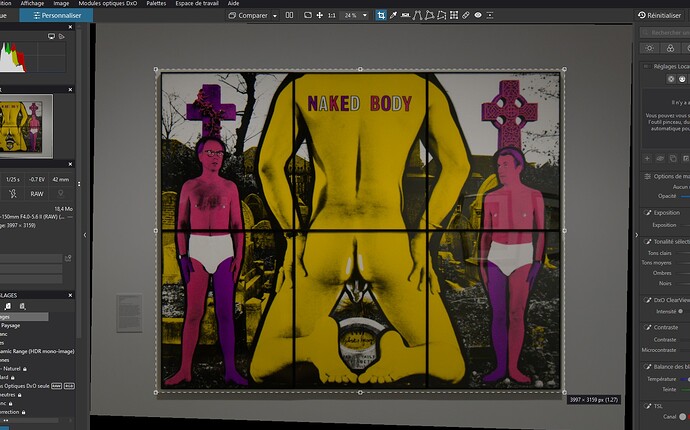The width and height of the screenshot is (690, 430).
Task: Collapse the right panel with arrow
Action: pos(636,235)
